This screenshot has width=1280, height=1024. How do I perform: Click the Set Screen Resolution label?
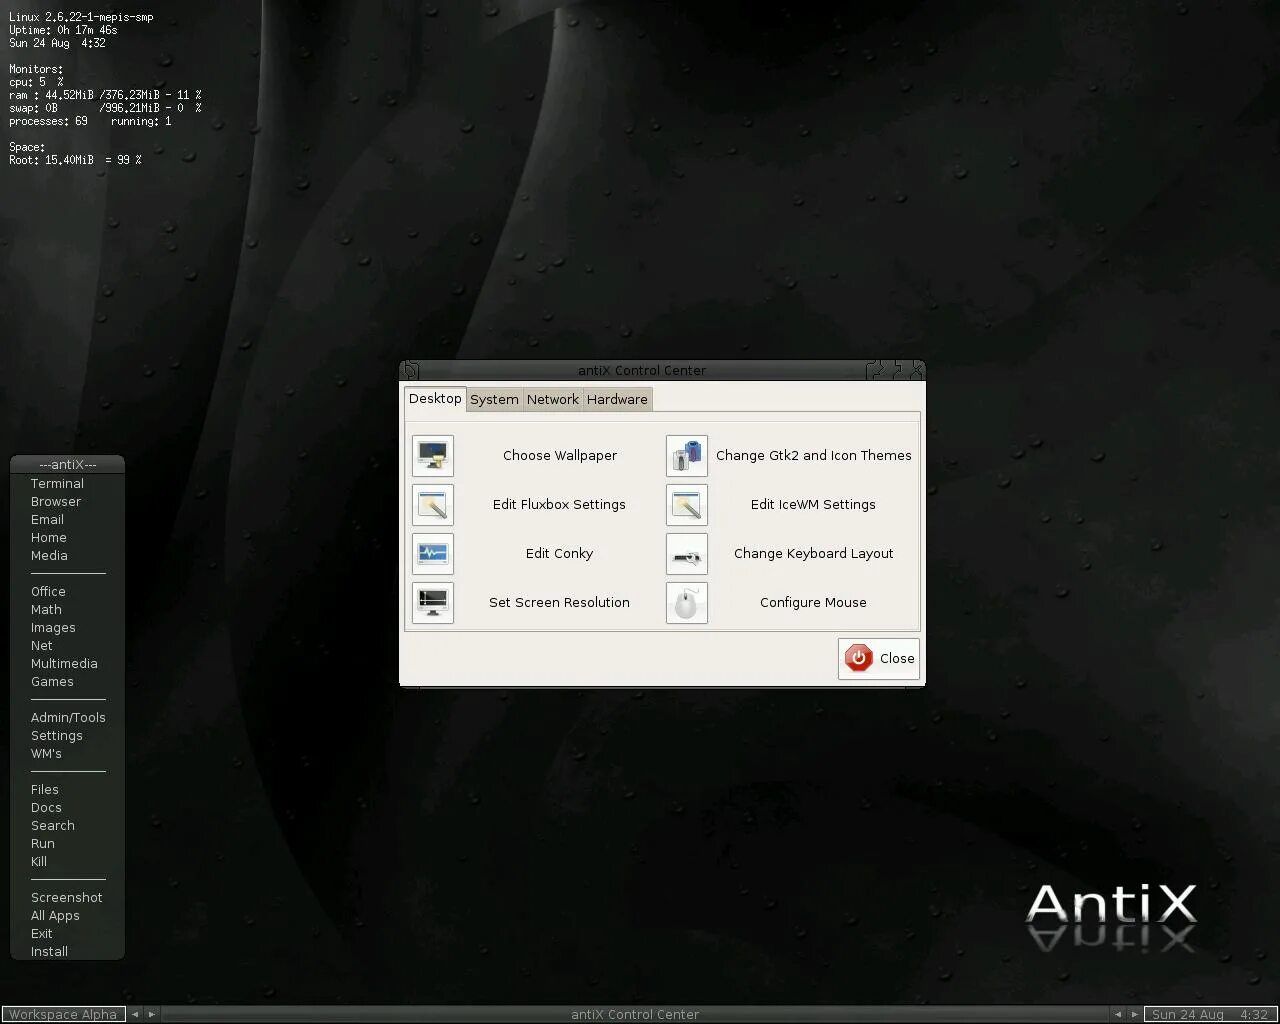pos(559,603)
